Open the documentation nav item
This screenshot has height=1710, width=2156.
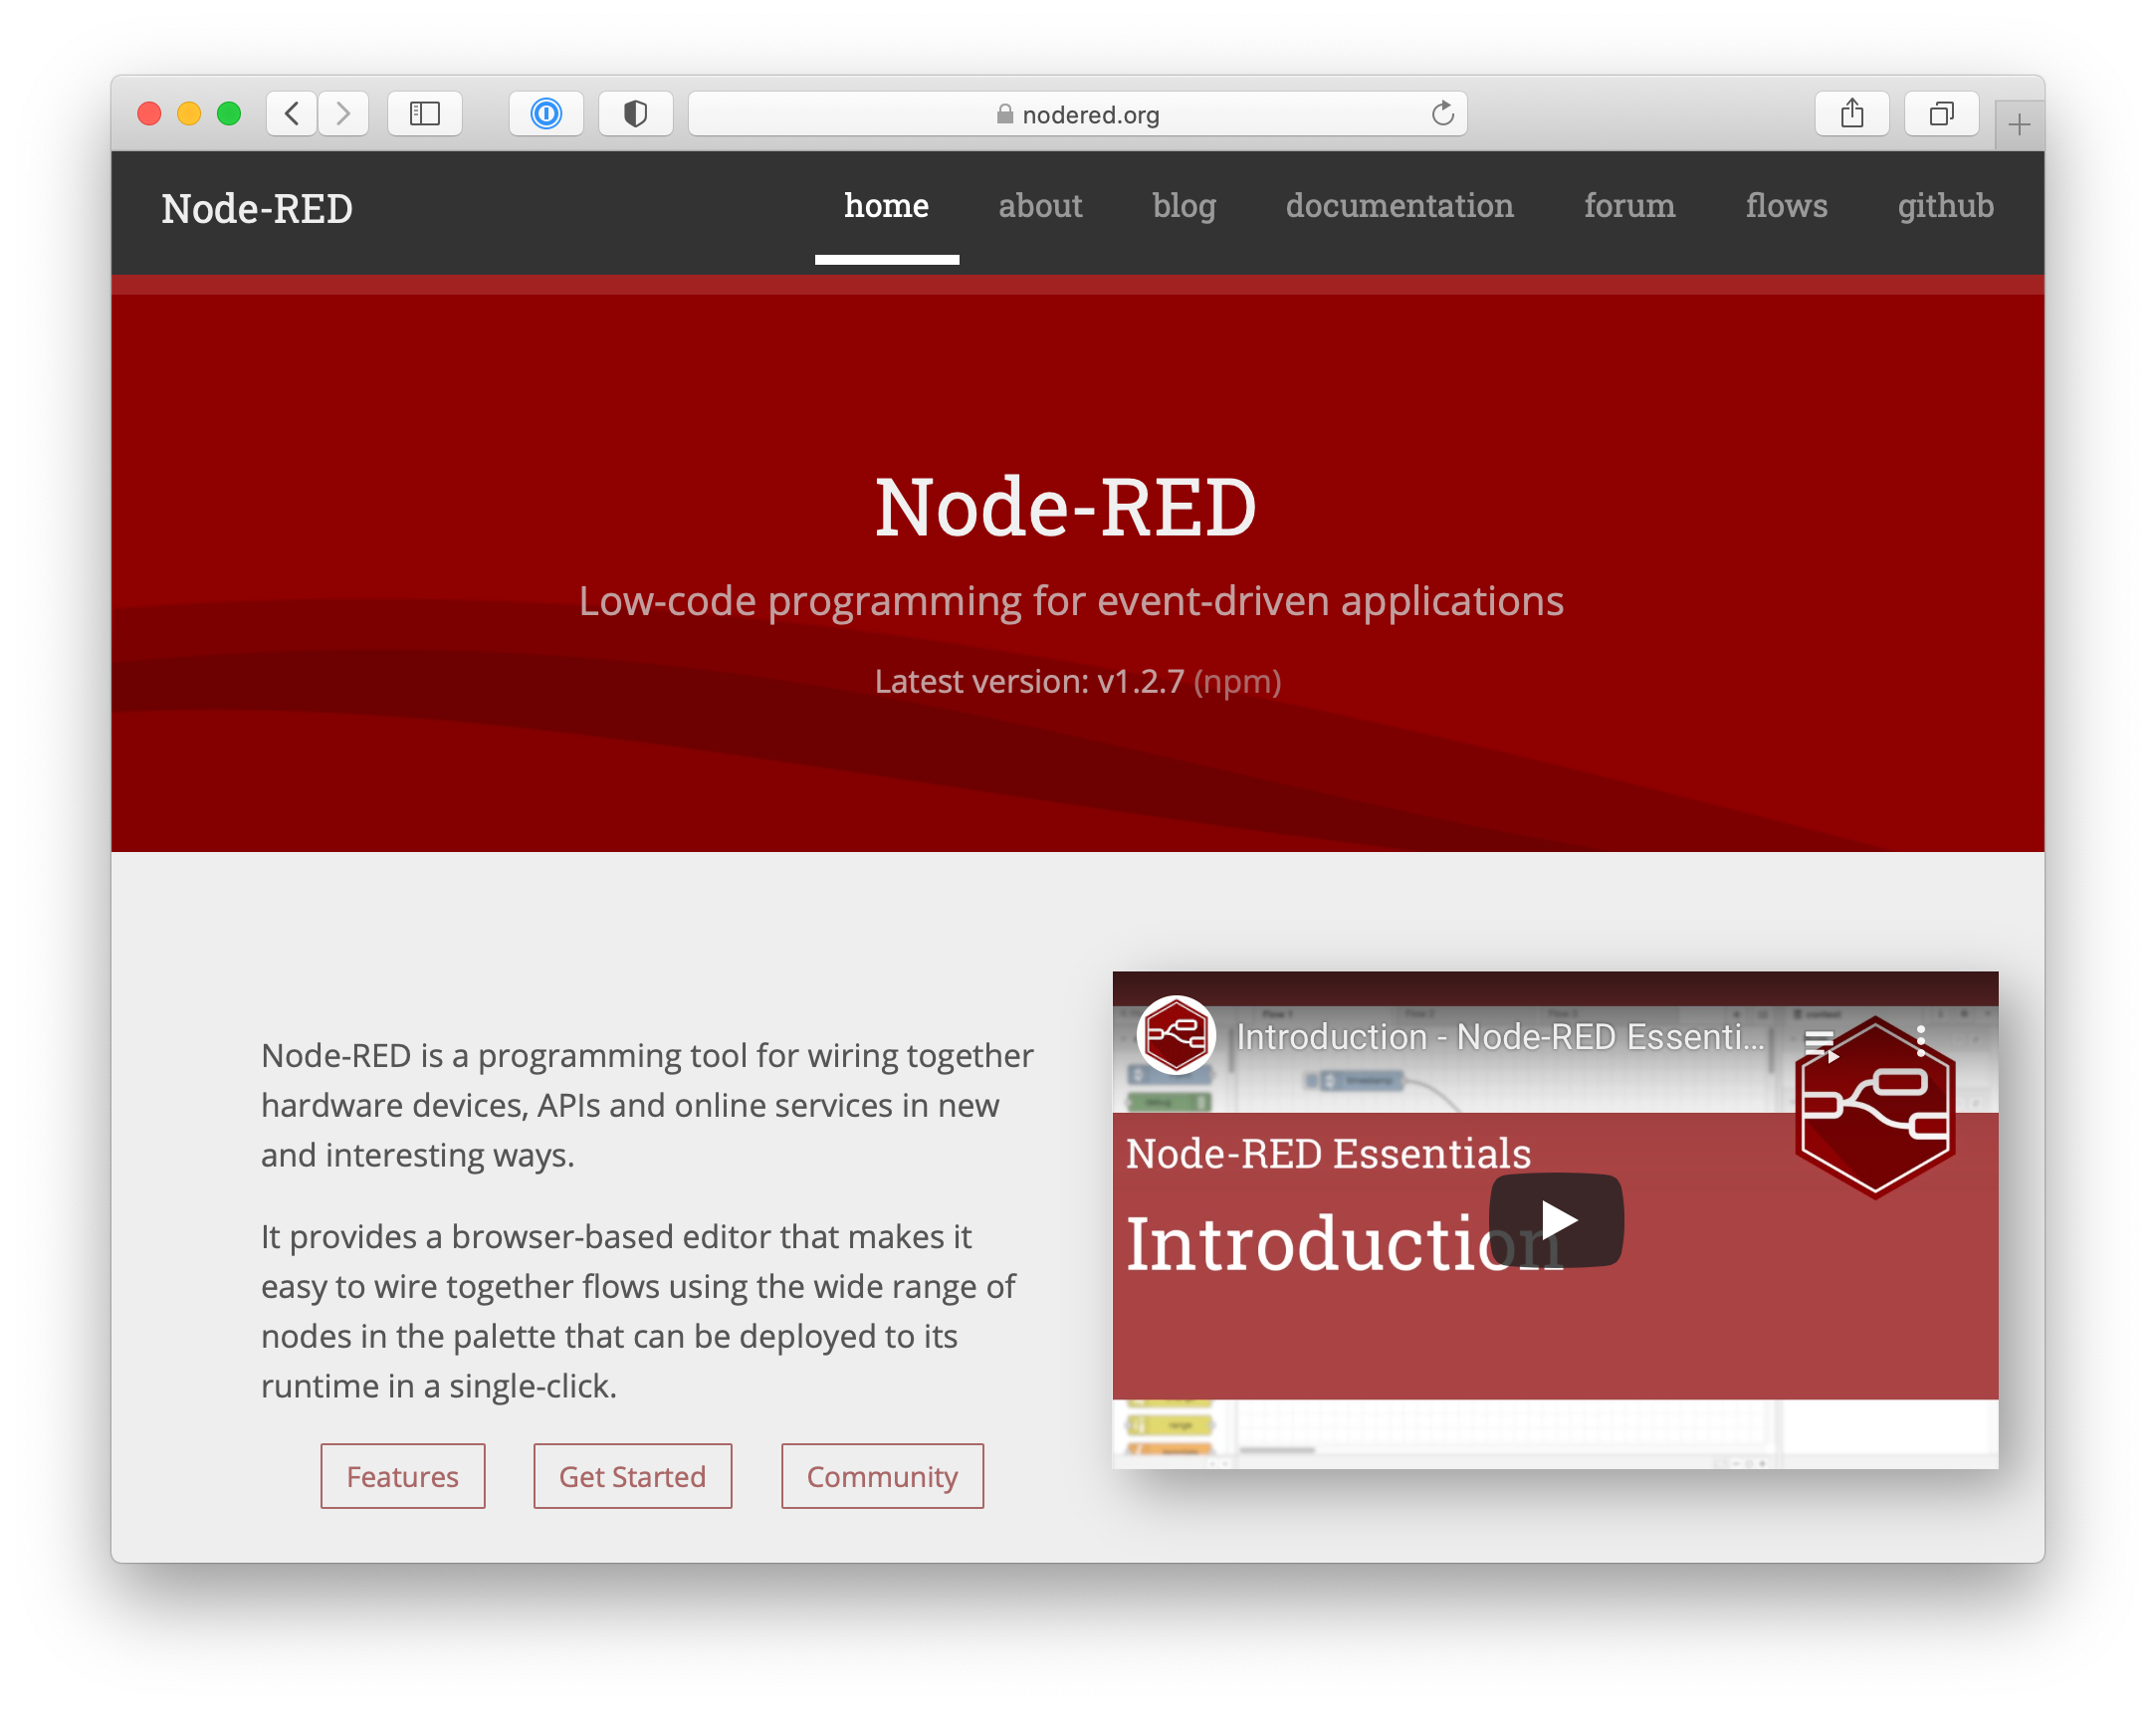pyautogui.click(x=1399, y=206)
